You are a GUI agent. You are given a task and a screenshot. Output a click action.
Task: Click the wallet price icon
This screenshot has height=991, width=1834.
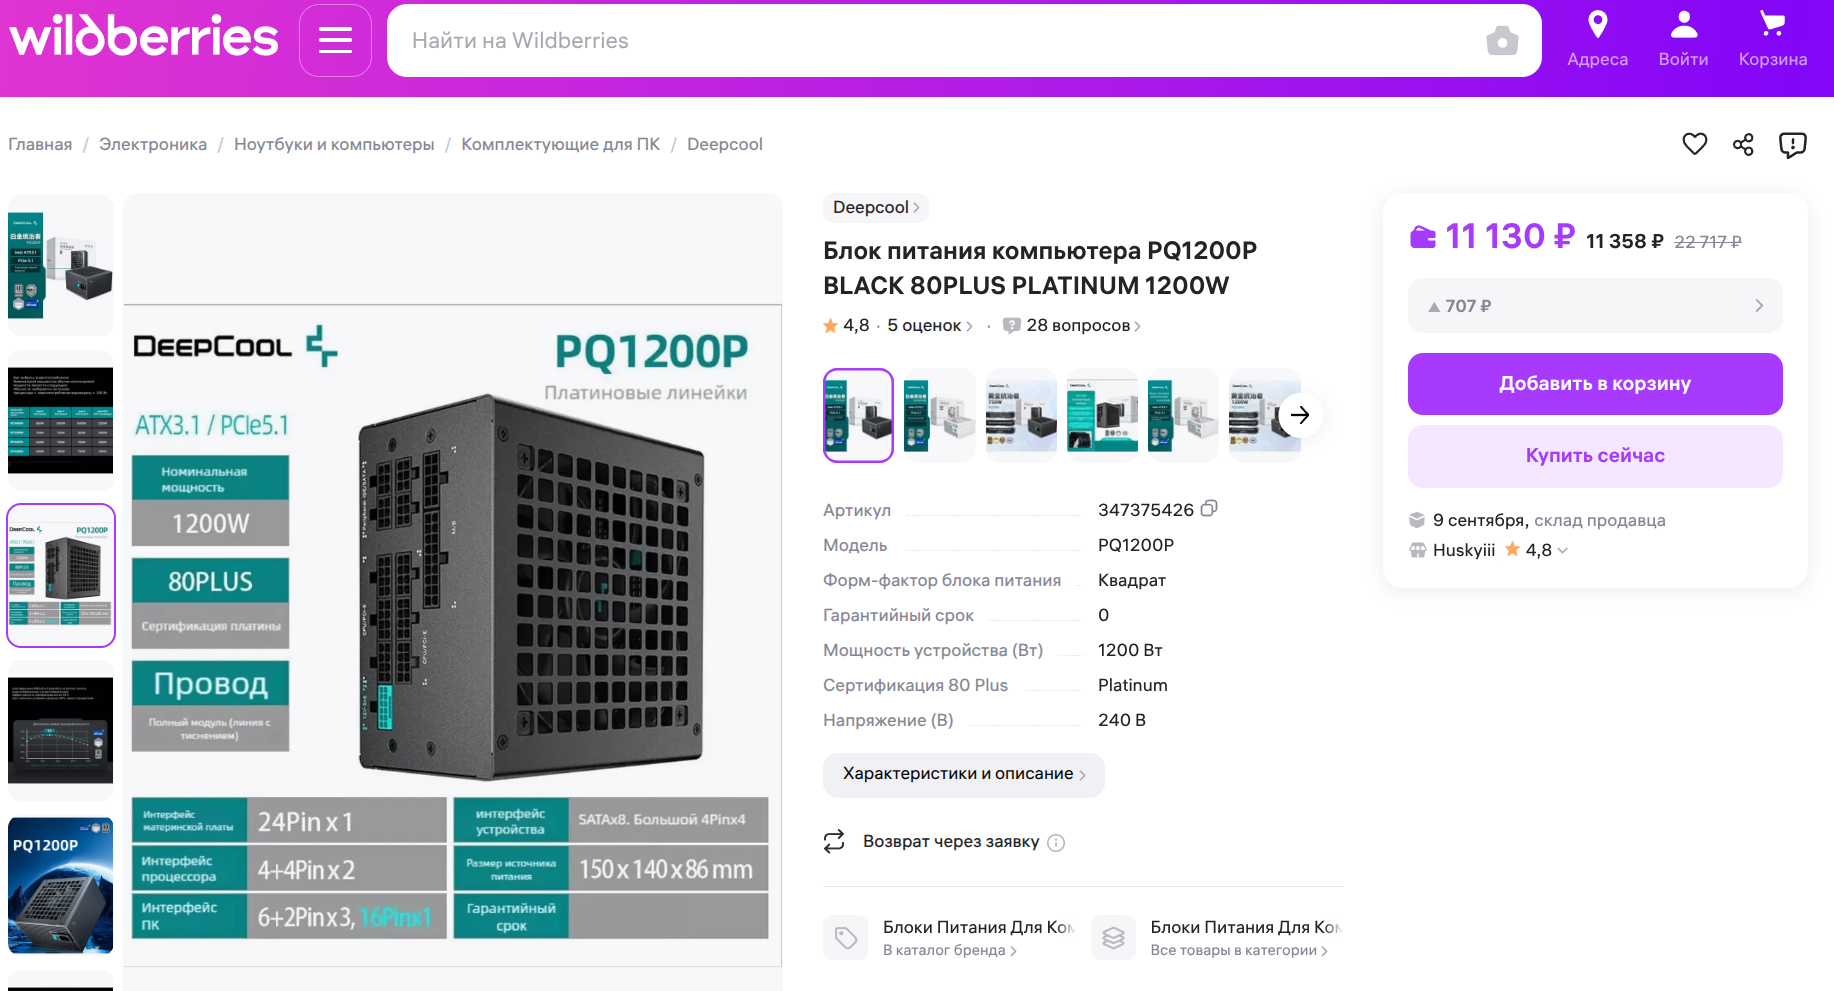[1422, 237]
